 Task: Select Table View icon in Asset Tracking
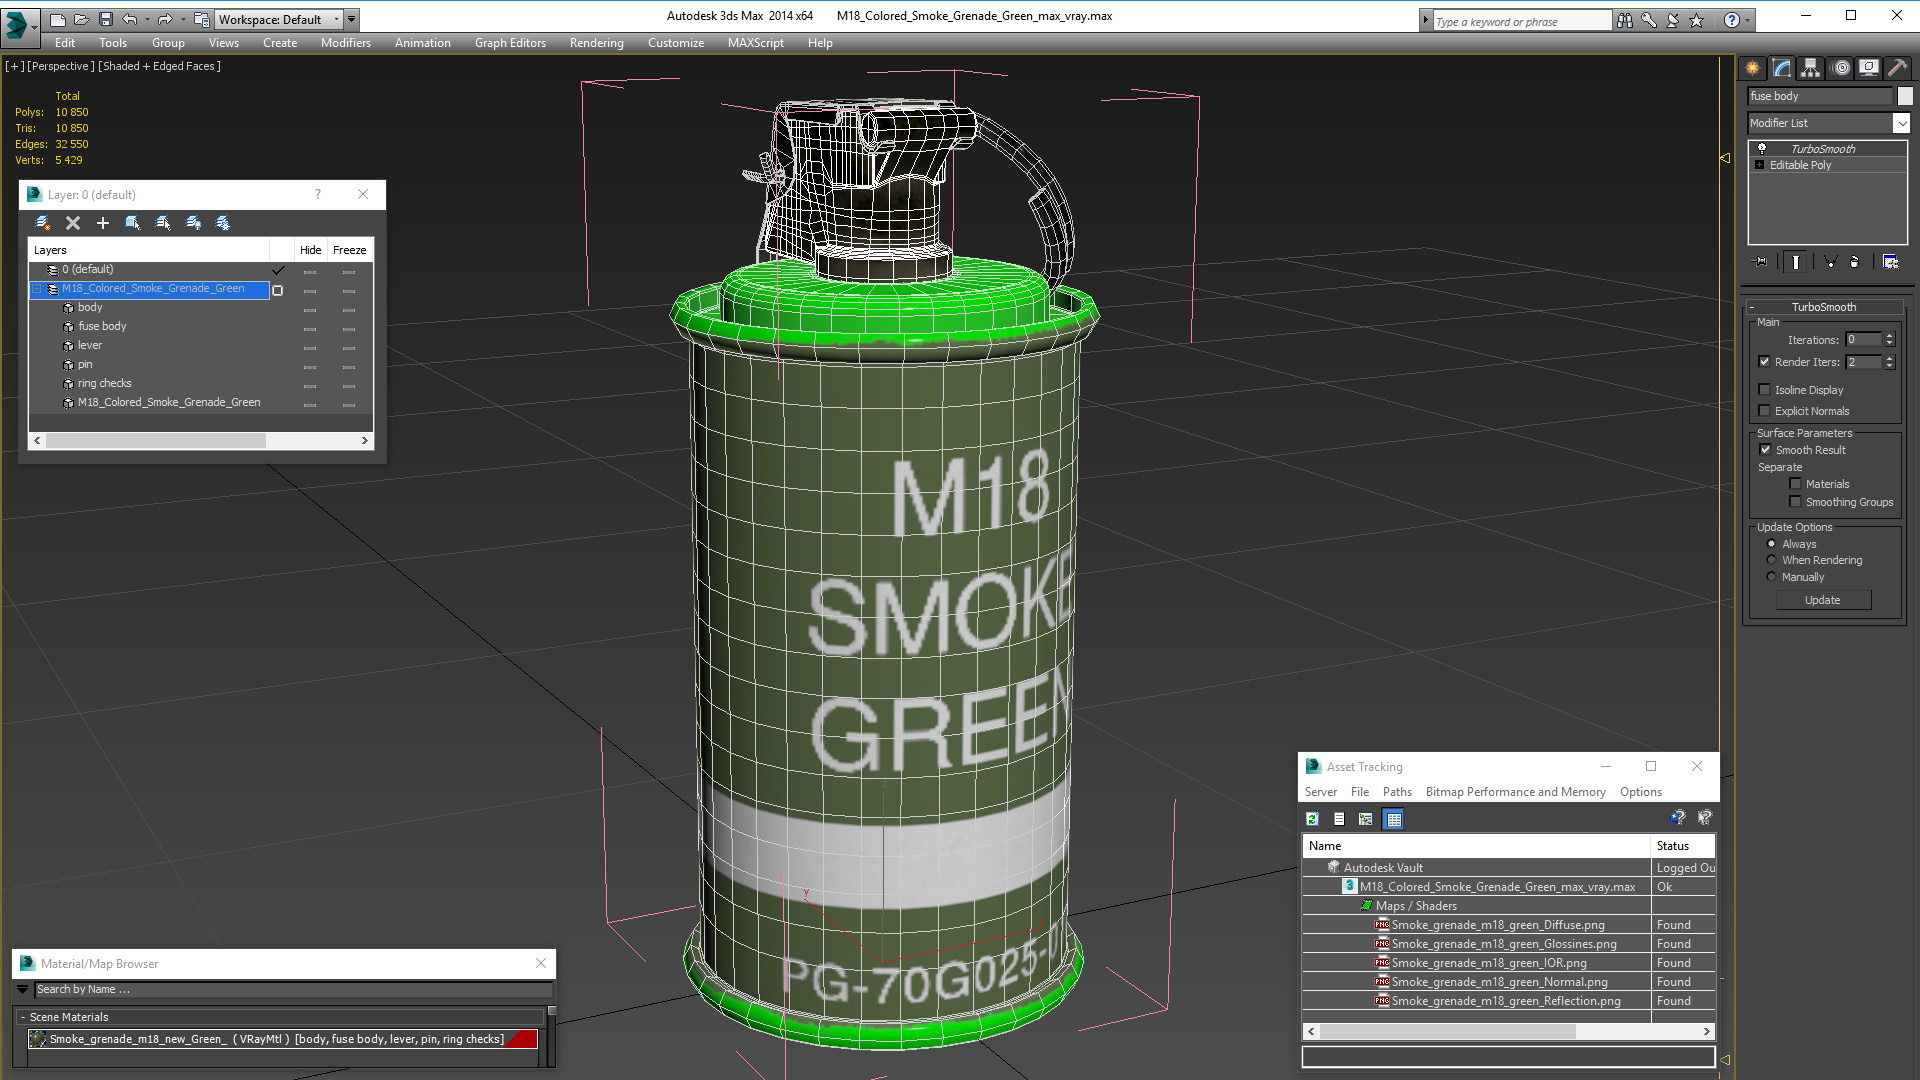coord(1393,819)
